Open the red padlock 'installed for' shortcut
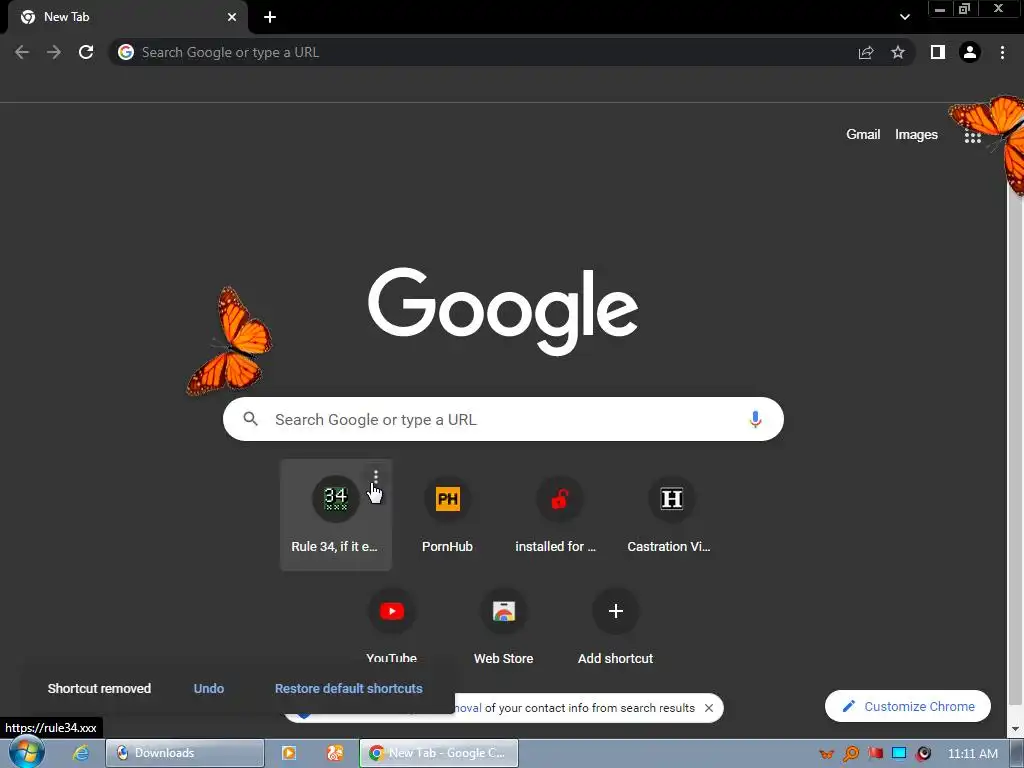The width and height of the screenshot is (1024, 768). click(x=559, y=515)
